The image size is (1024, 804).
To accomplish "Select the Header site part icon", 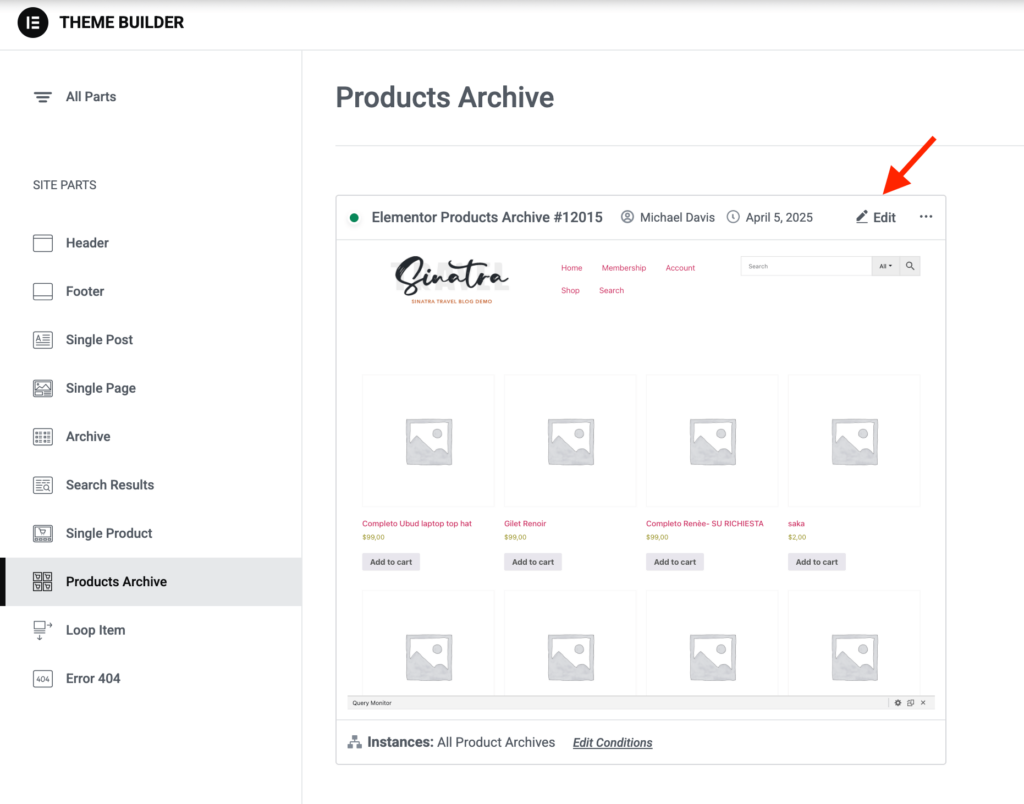I will (42, 242).
